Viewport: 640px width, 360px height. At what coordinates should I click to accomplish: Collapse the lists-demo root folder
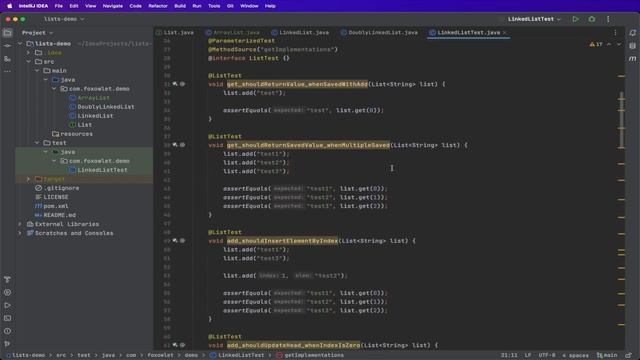(x=20, y=44)
